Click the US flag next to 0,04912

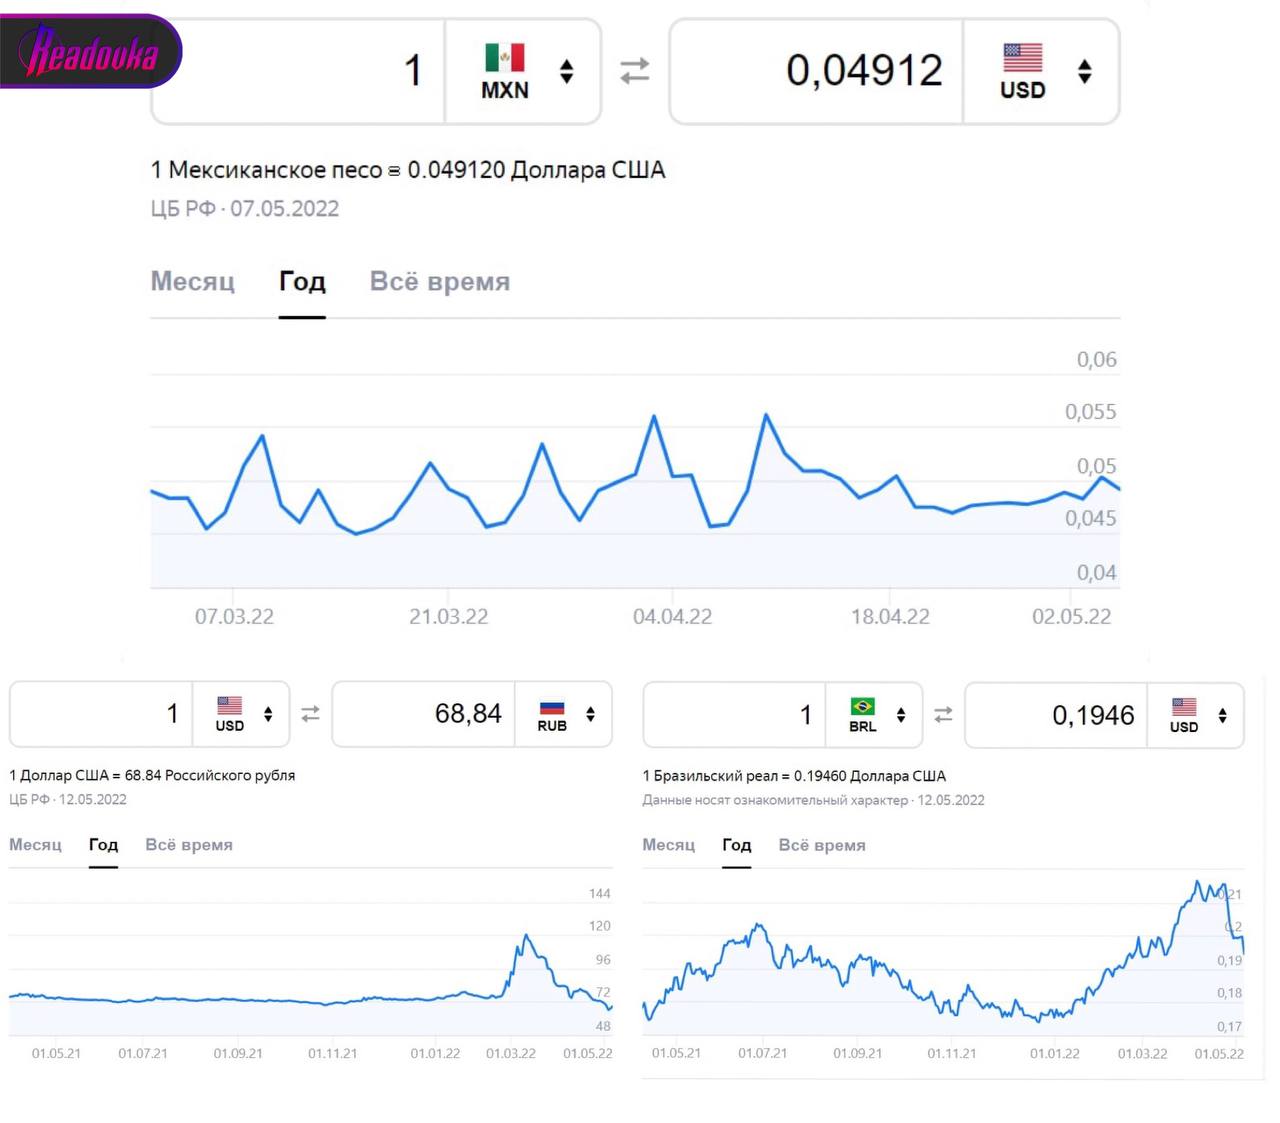pos(1022,58)
